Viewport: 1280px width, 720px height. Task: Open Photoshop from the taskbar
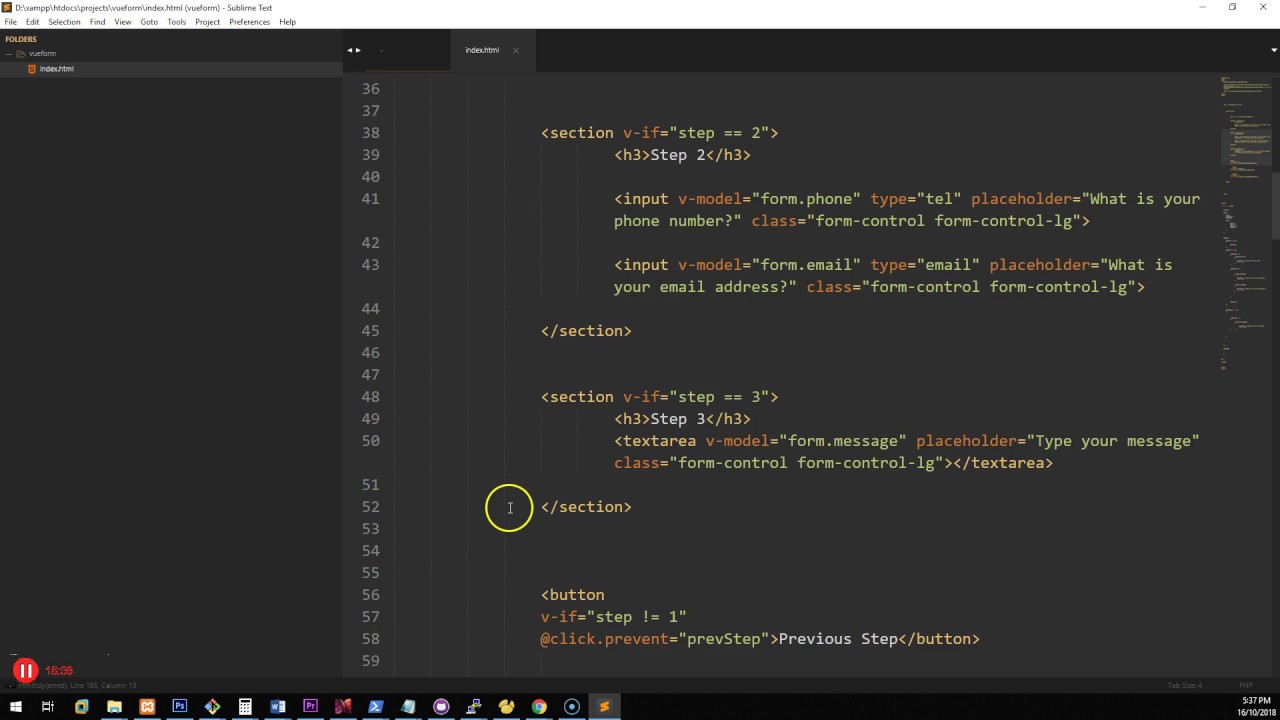(x=180, y=707)
